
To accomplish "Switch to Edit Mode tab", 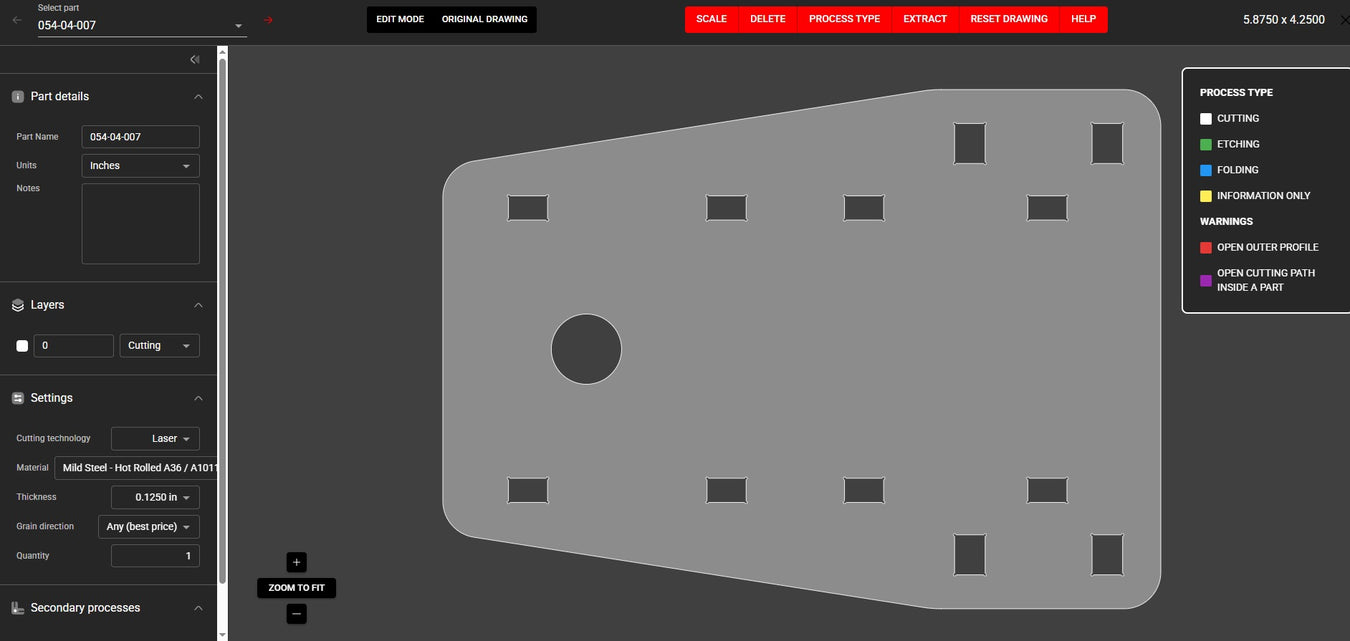I will pos(400,20).
